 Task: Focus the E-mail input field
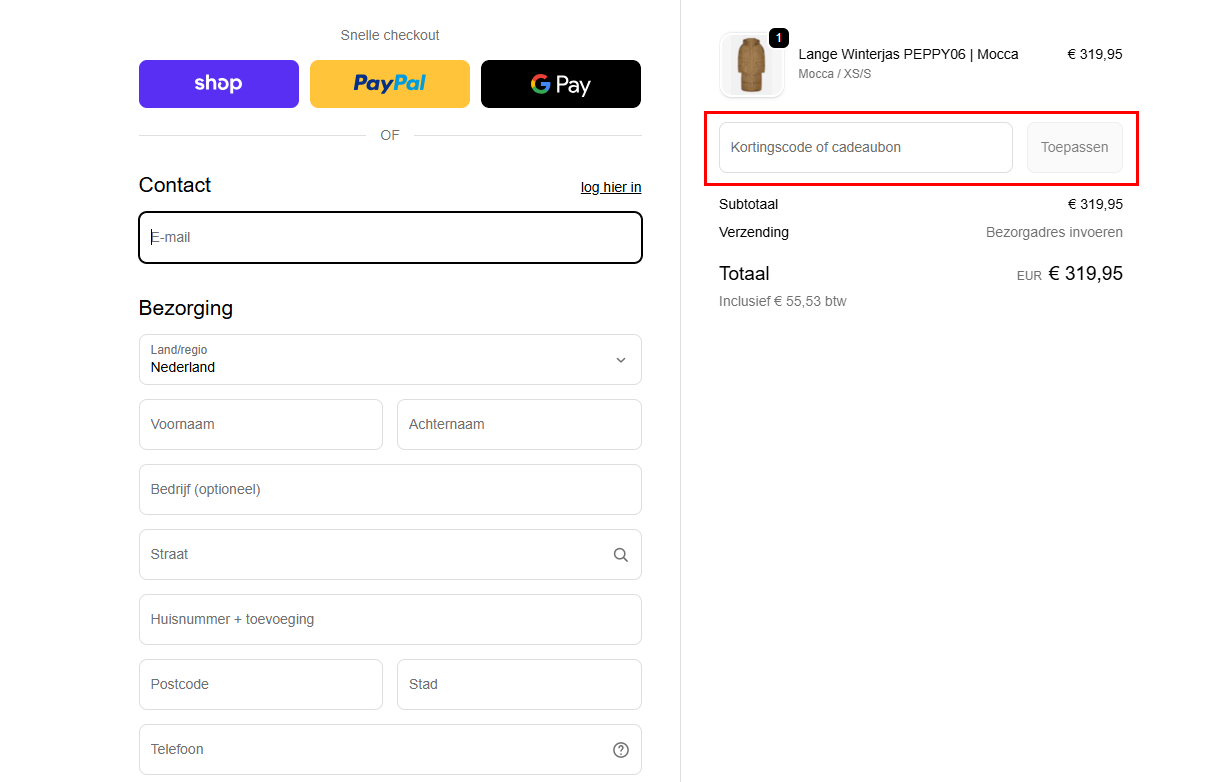pyautogui.click(x=390, y=238)
